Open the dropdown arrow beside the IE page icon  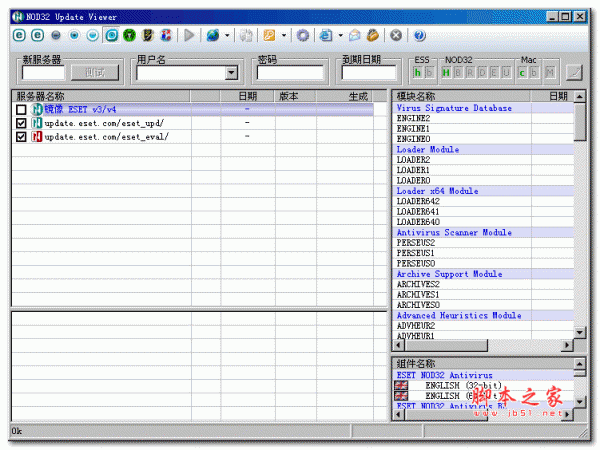(340, 36)
